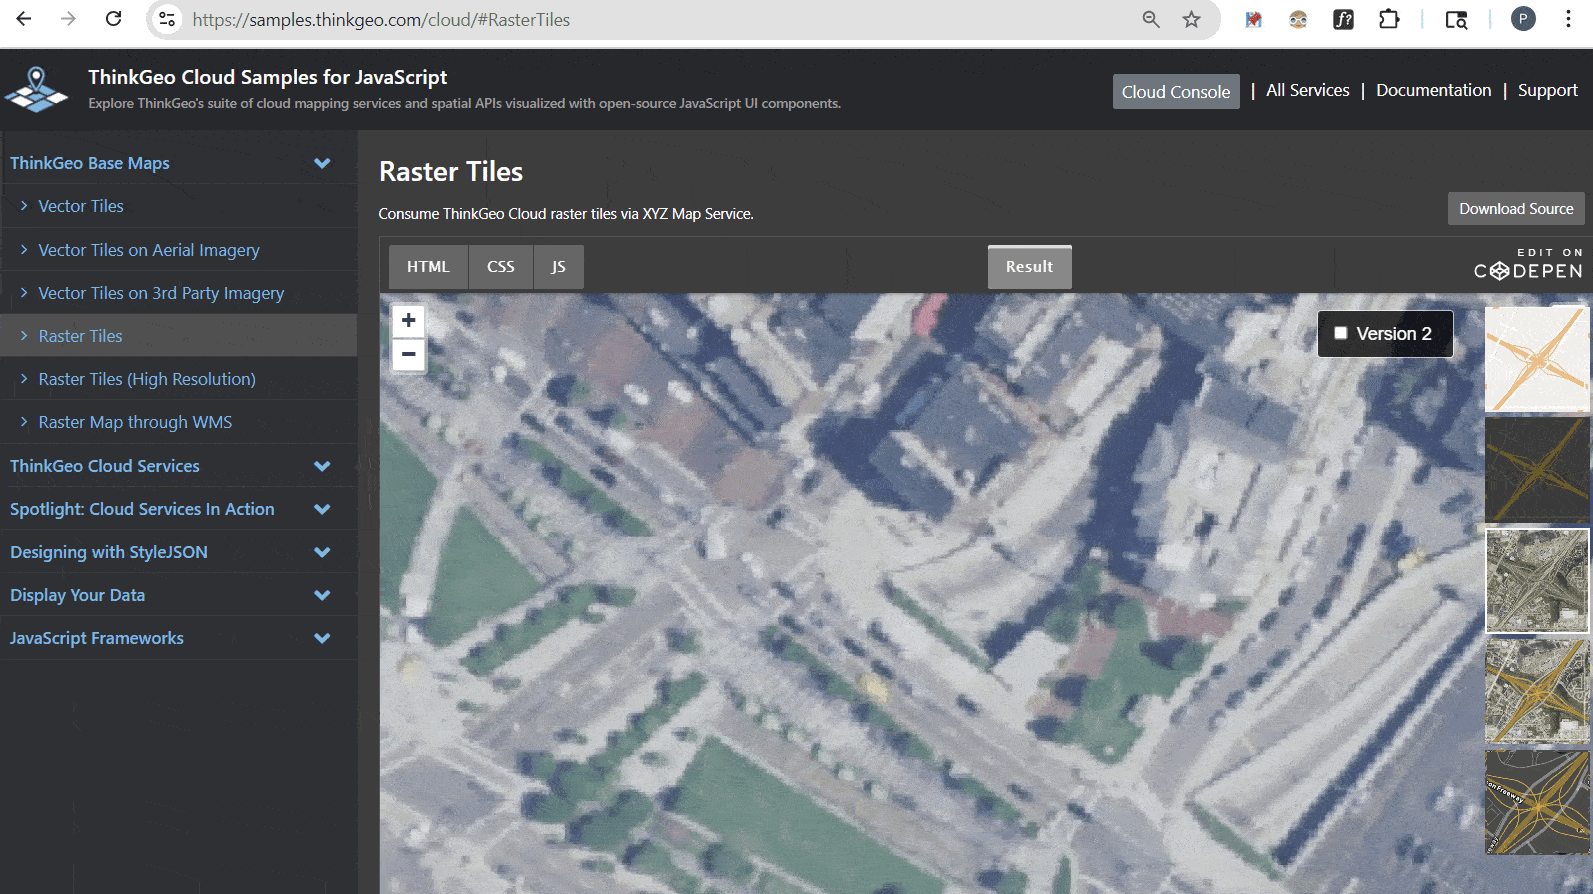
Task: Open Vector Tiles on 3rd Party Imagery
Action: [x=161, y=293]
